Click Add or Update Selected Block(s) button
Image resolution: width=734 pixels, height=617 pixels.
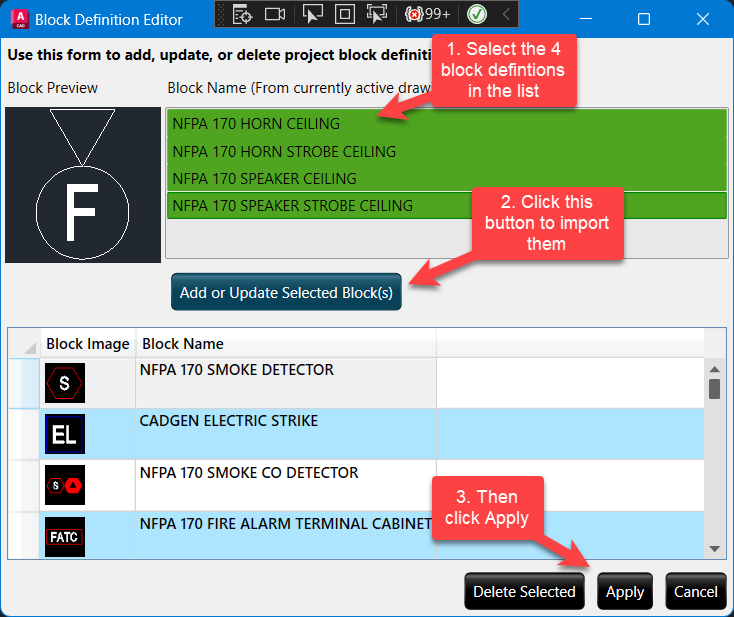tap(286, 292)
